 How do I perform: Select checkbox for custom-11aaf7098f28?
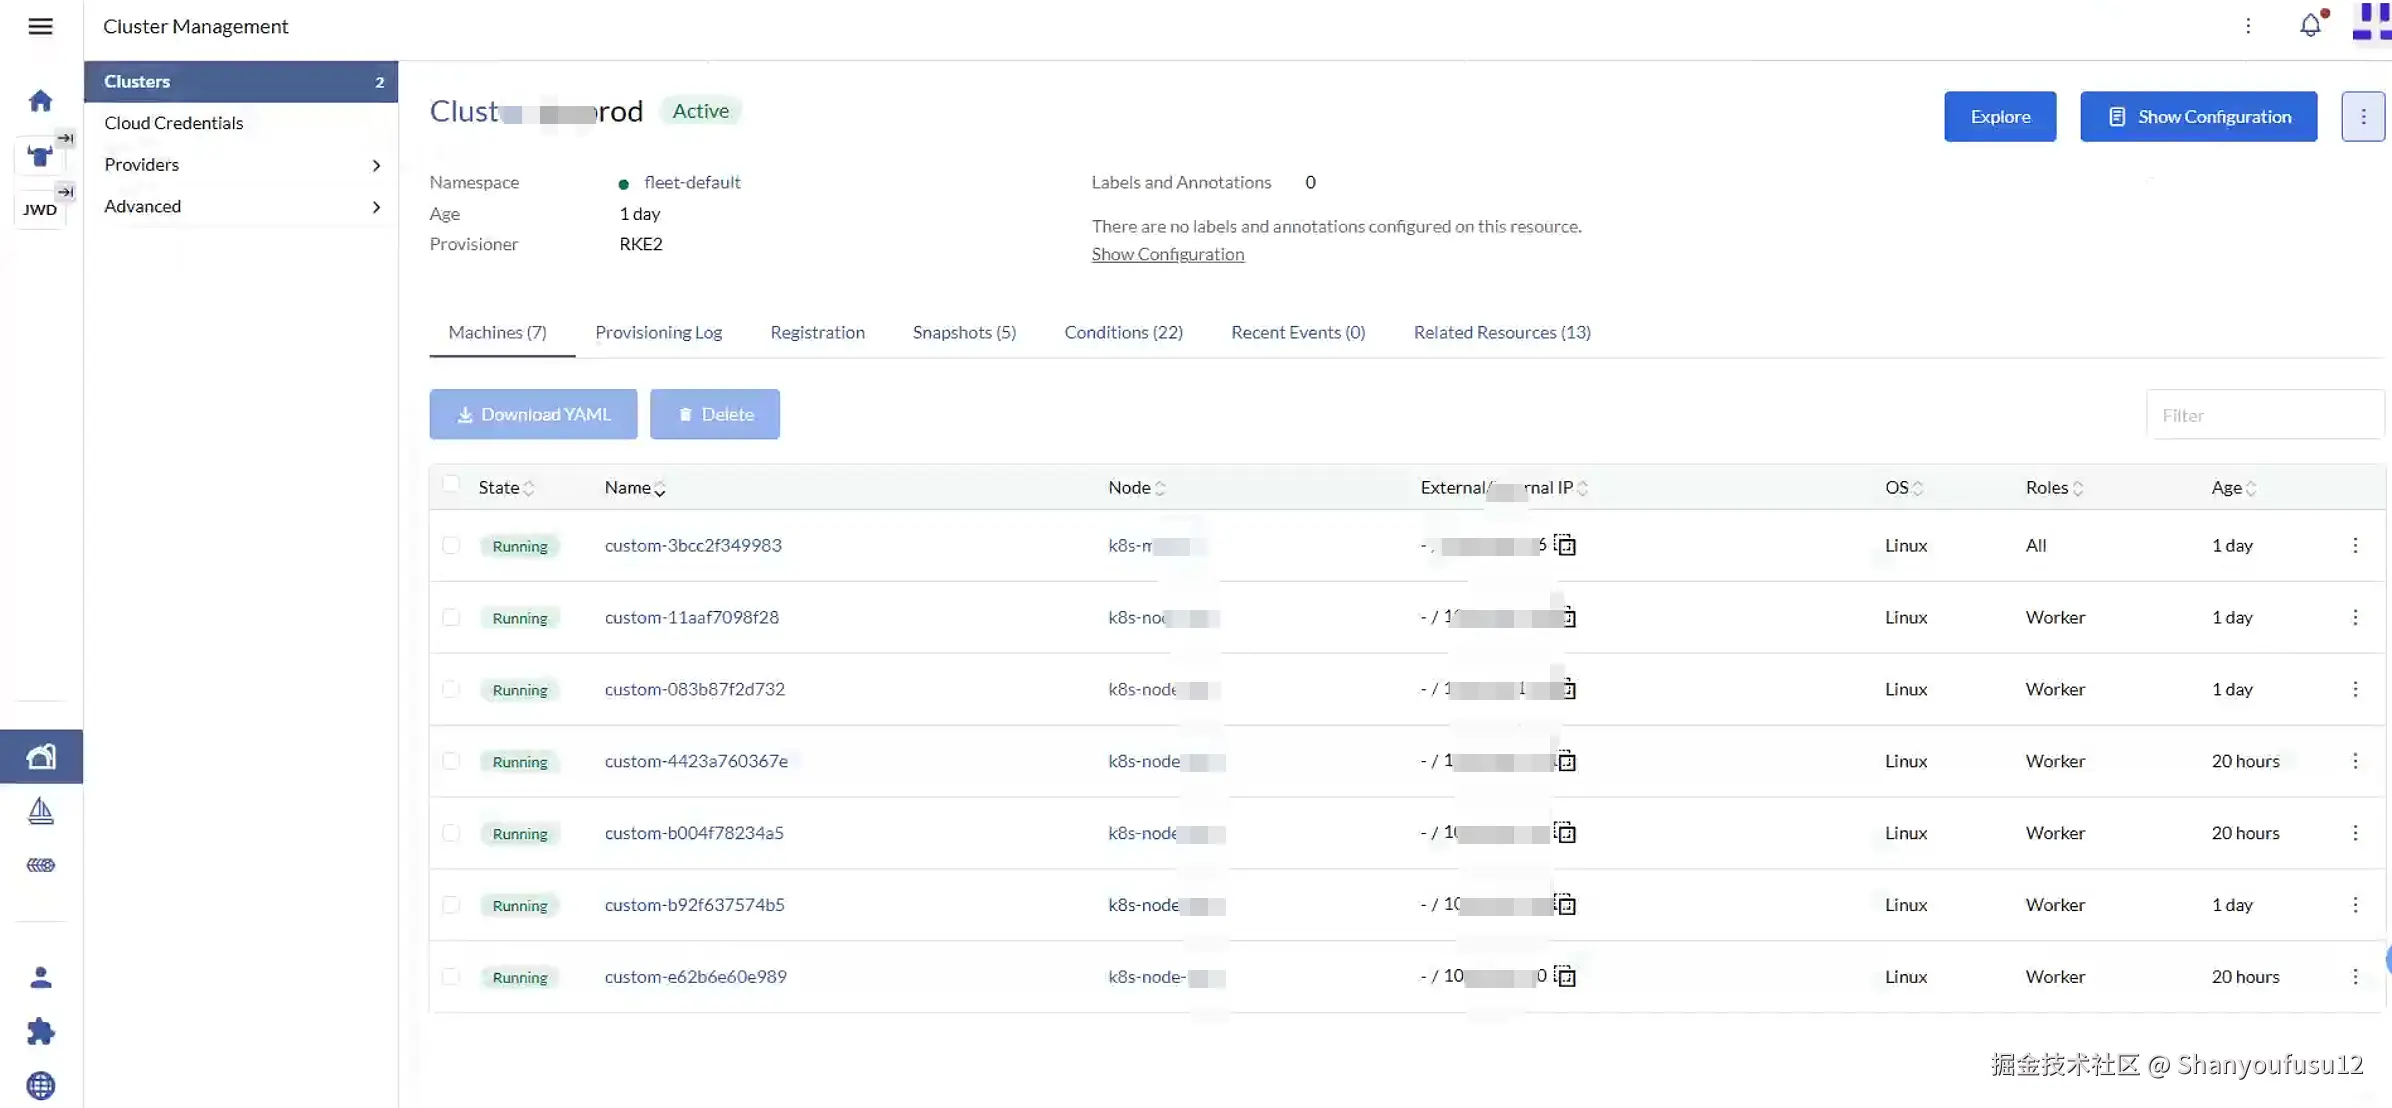[x=451, y=617]
